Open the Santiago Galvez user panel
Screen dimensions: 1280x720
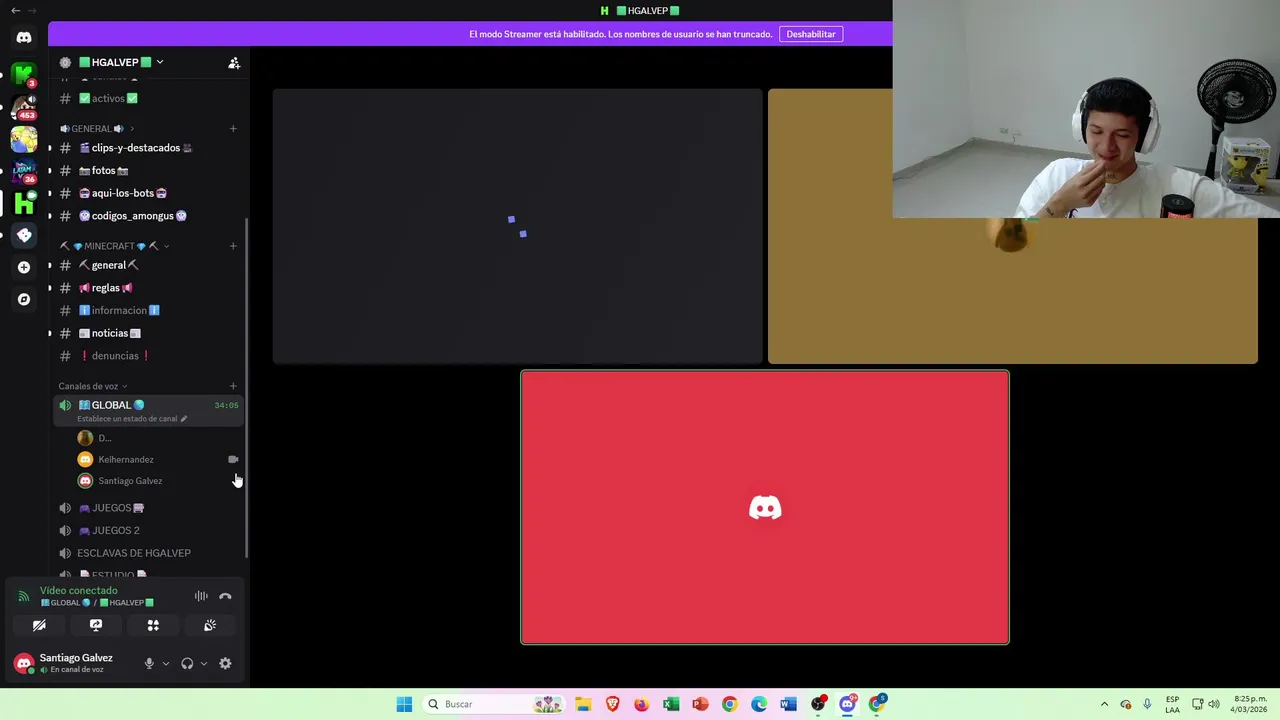coord(74,663)
